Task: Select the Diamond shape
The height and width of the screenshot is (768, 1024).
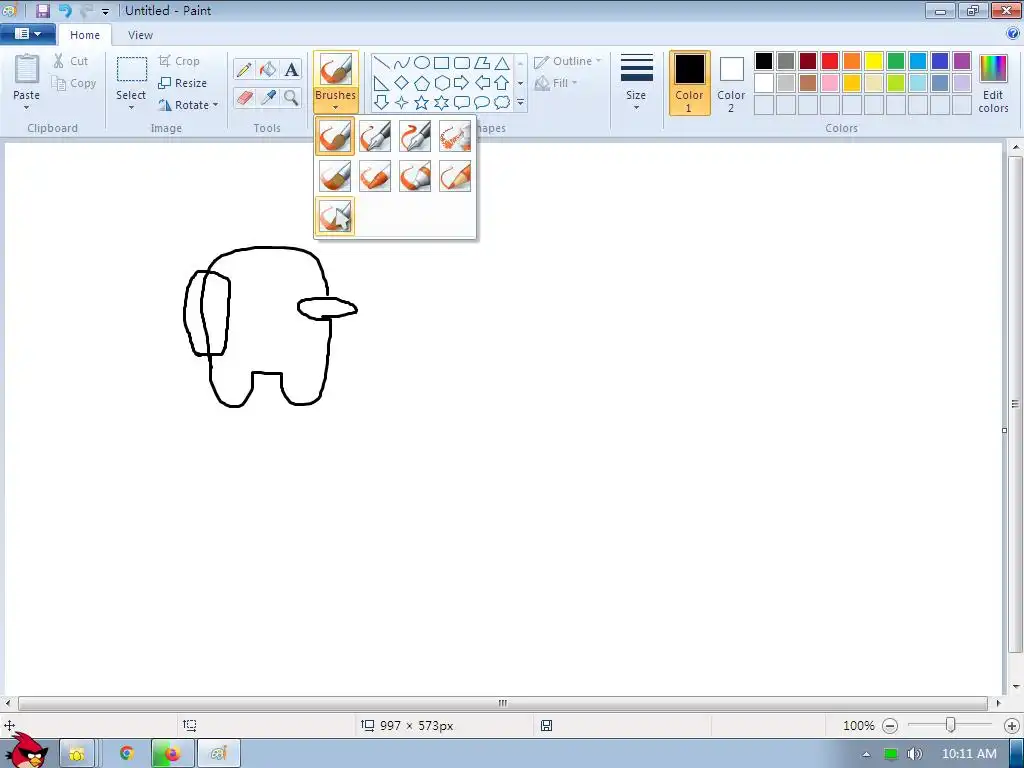Action: tap(402, 83)
